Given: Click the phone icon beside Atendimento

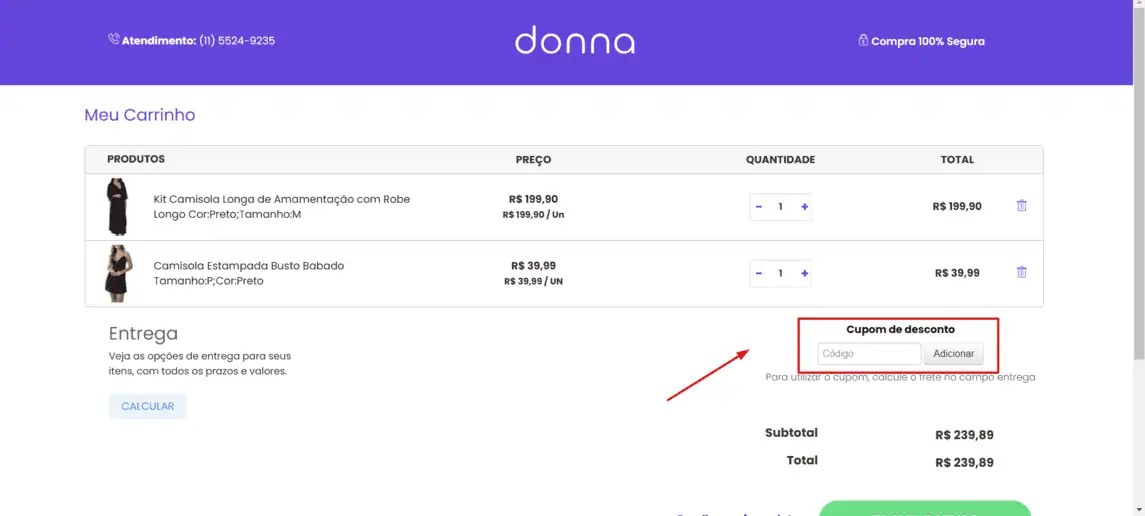Looking at the screenshot, I should pos(113,39).
